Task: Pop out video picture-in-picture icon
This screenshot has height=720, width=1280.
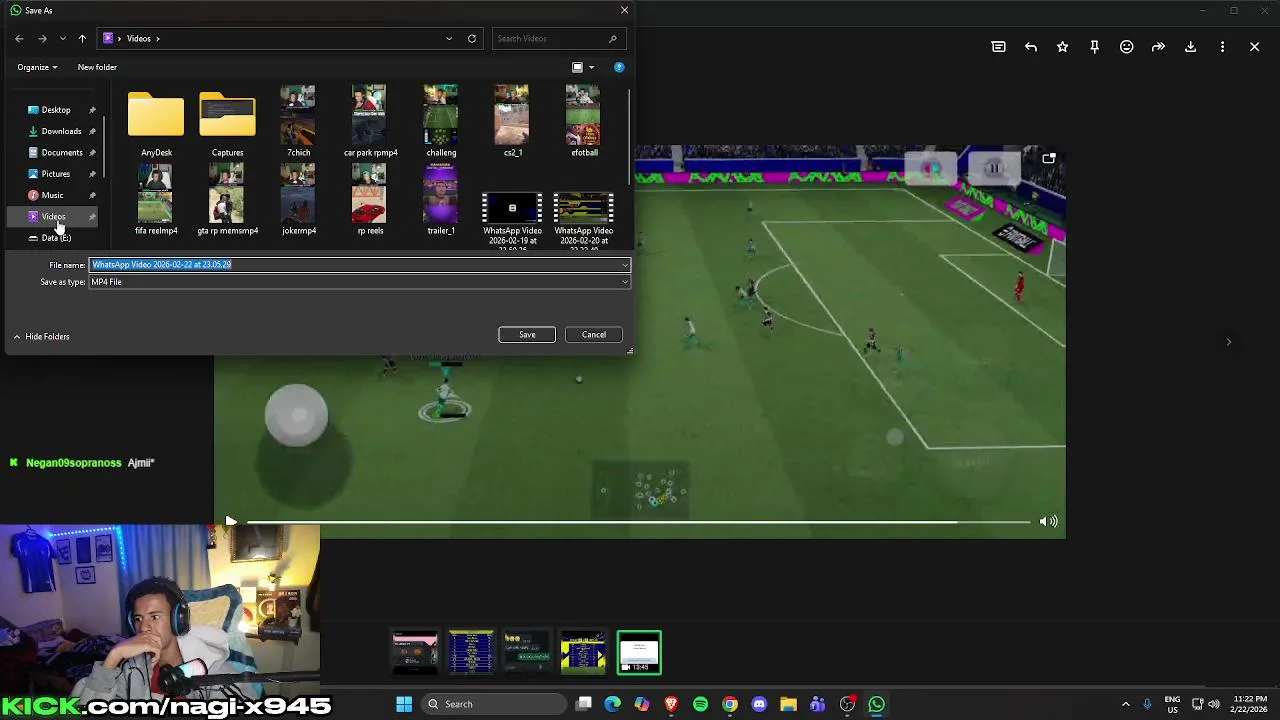Action: [1048, 159]
